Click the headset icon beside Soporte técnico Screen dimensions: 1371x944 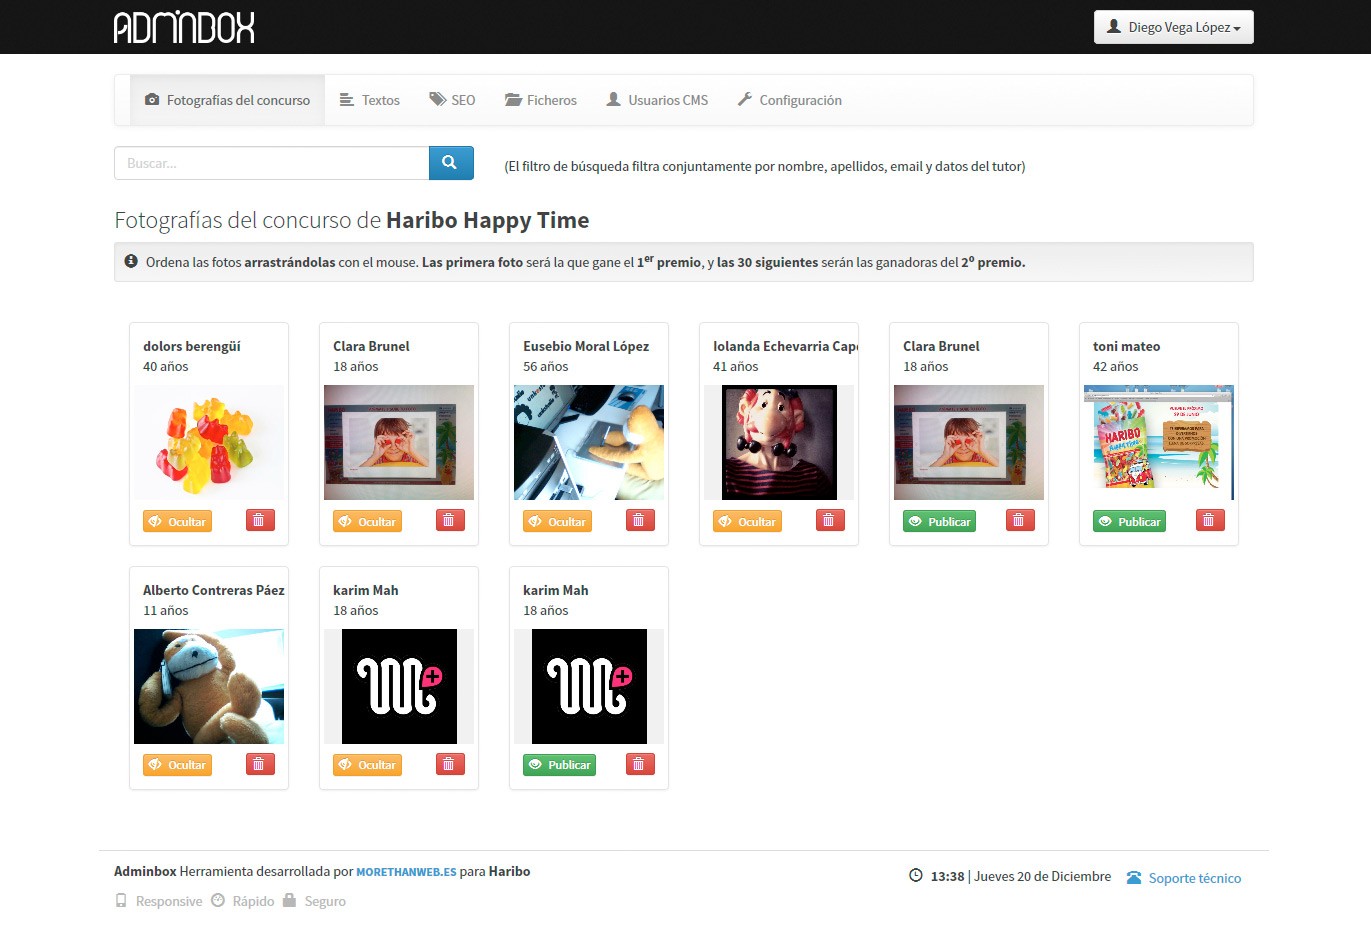pyautogui.click(x=1134, y=878)
